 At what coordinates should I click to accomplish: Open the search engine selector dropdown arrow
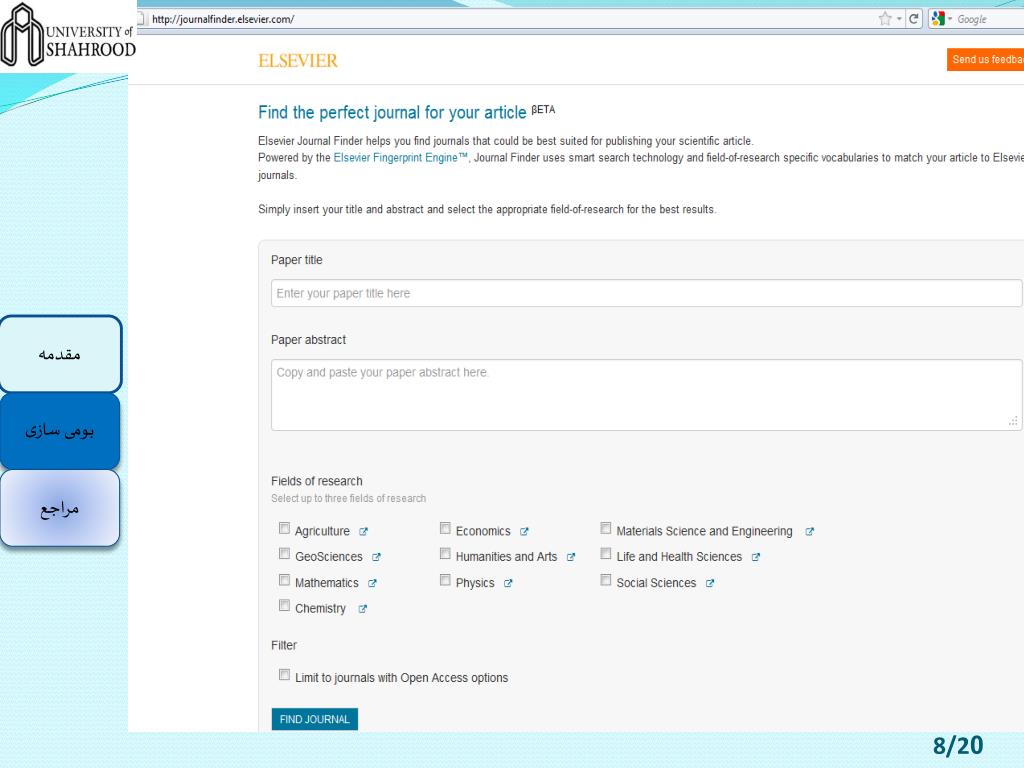(950, 19)
